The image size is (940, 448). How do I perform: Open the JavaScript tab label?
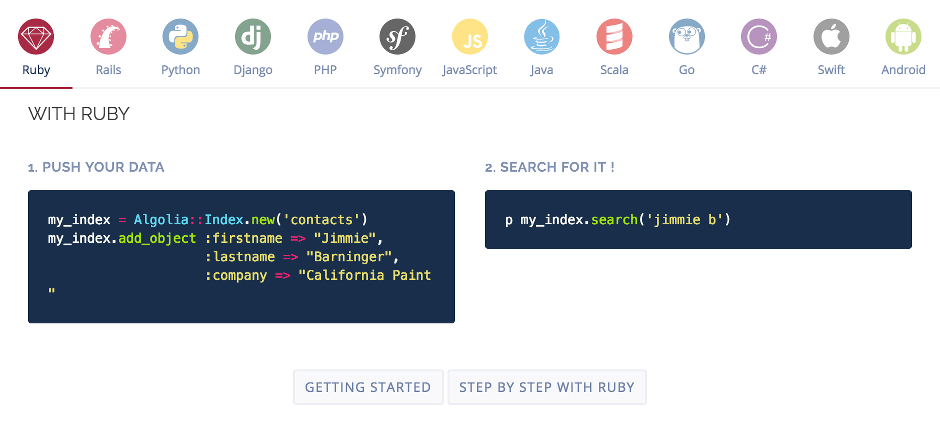470,70
